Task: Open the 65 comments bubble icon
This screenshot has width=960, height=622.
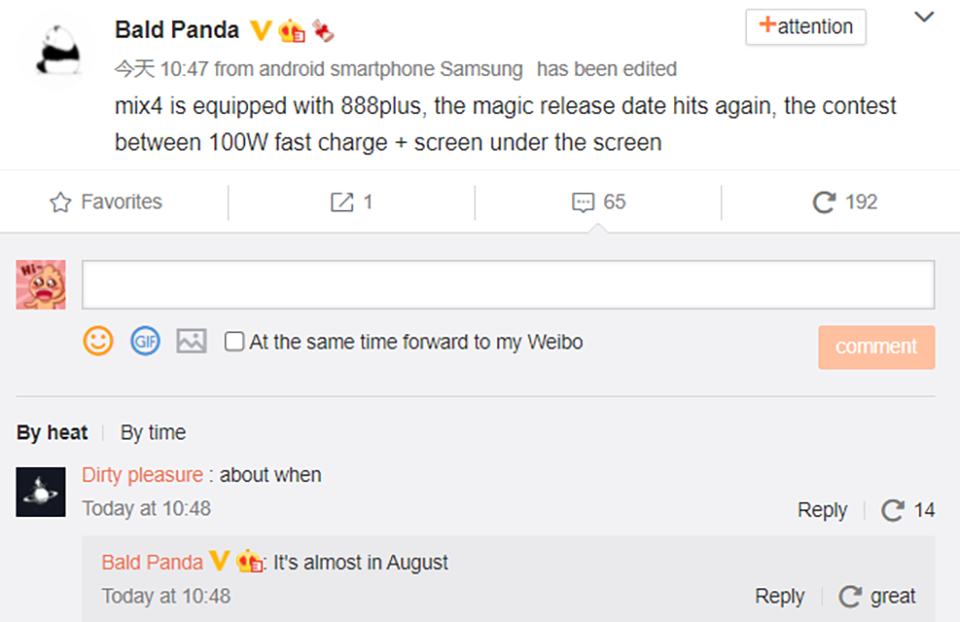Action: 583,203
